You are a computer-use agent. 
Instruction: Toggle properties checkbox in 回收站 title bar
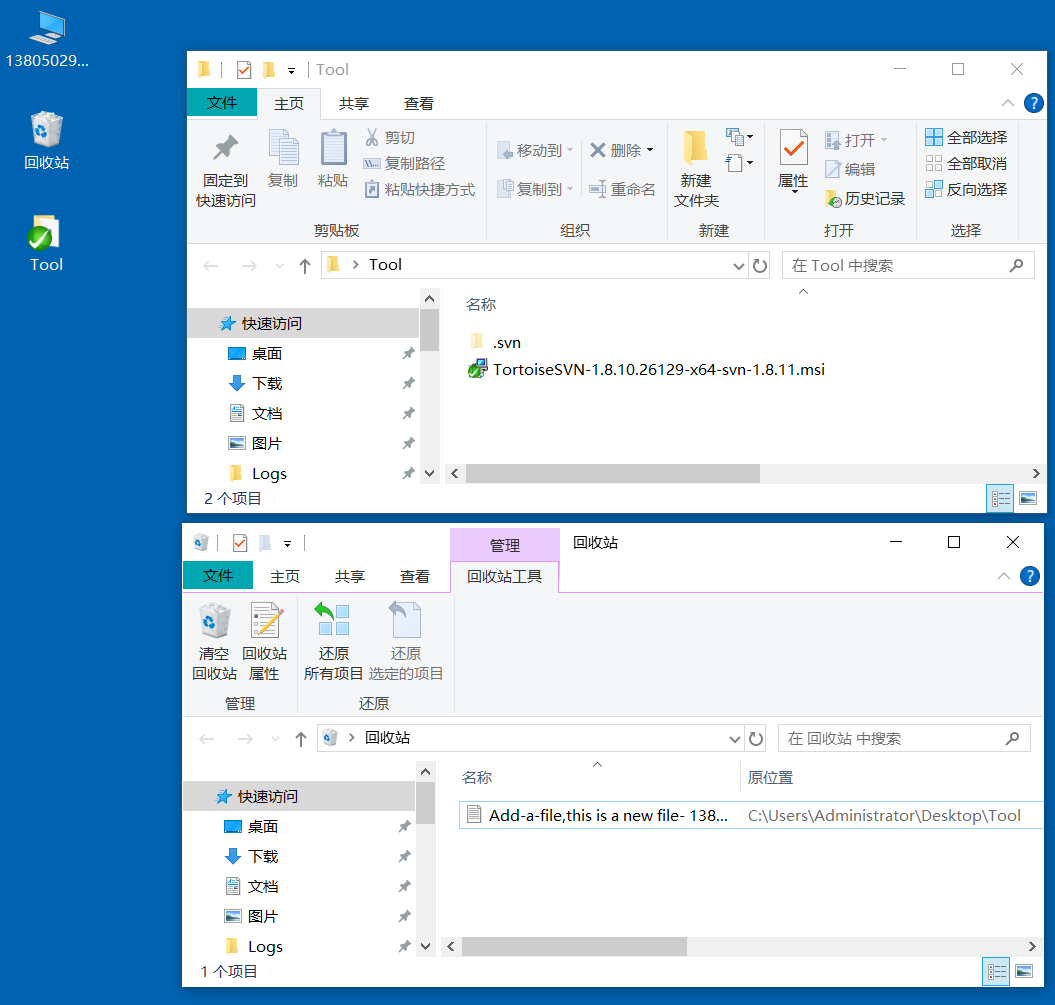click(x=240, y=542)
